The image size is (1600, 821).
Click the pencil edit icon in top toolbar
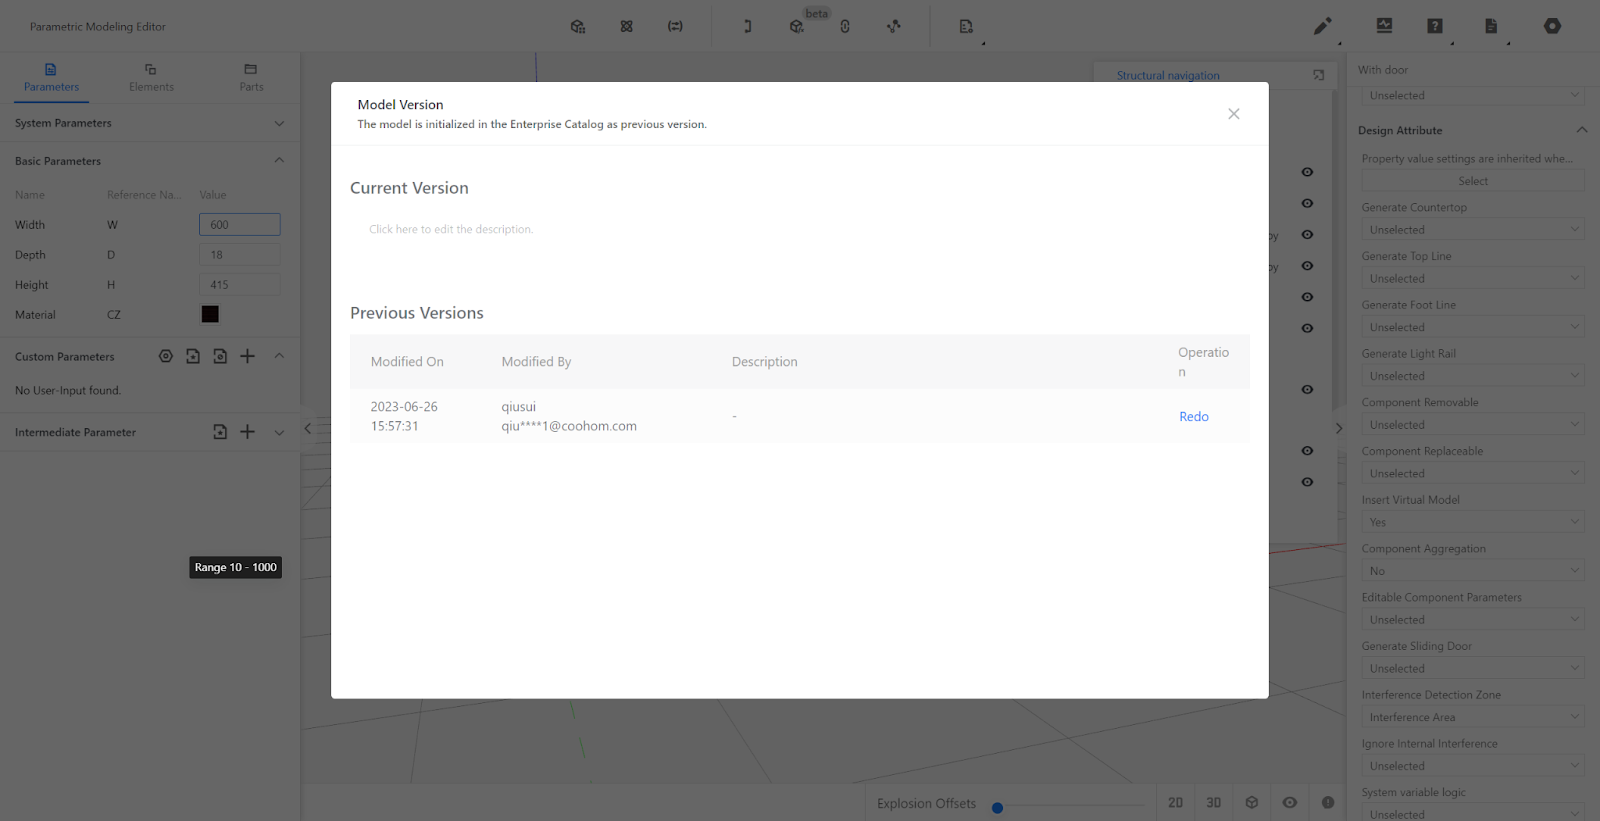coord(1322,27)
